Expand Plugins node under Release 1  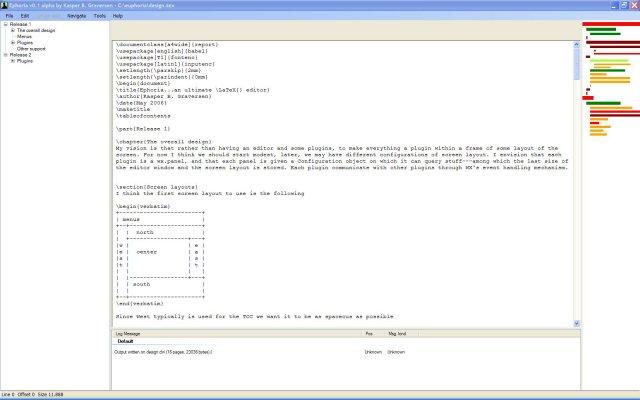(x=13, y=43)
